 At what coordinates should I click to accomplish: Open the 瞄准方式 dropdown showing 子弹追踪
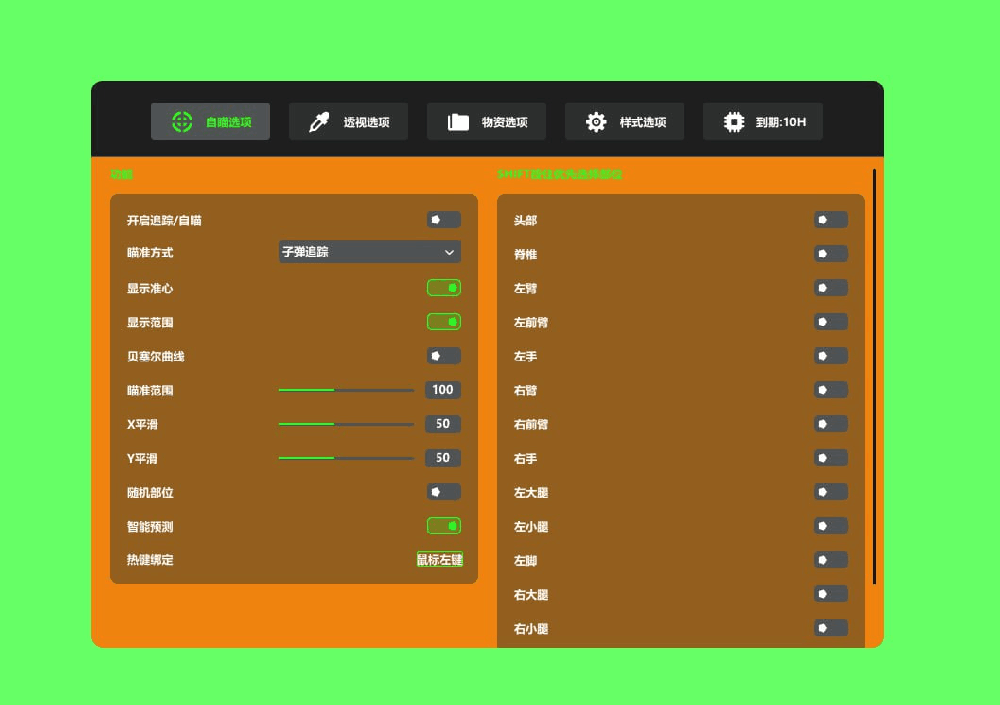[x=370, y=252]
